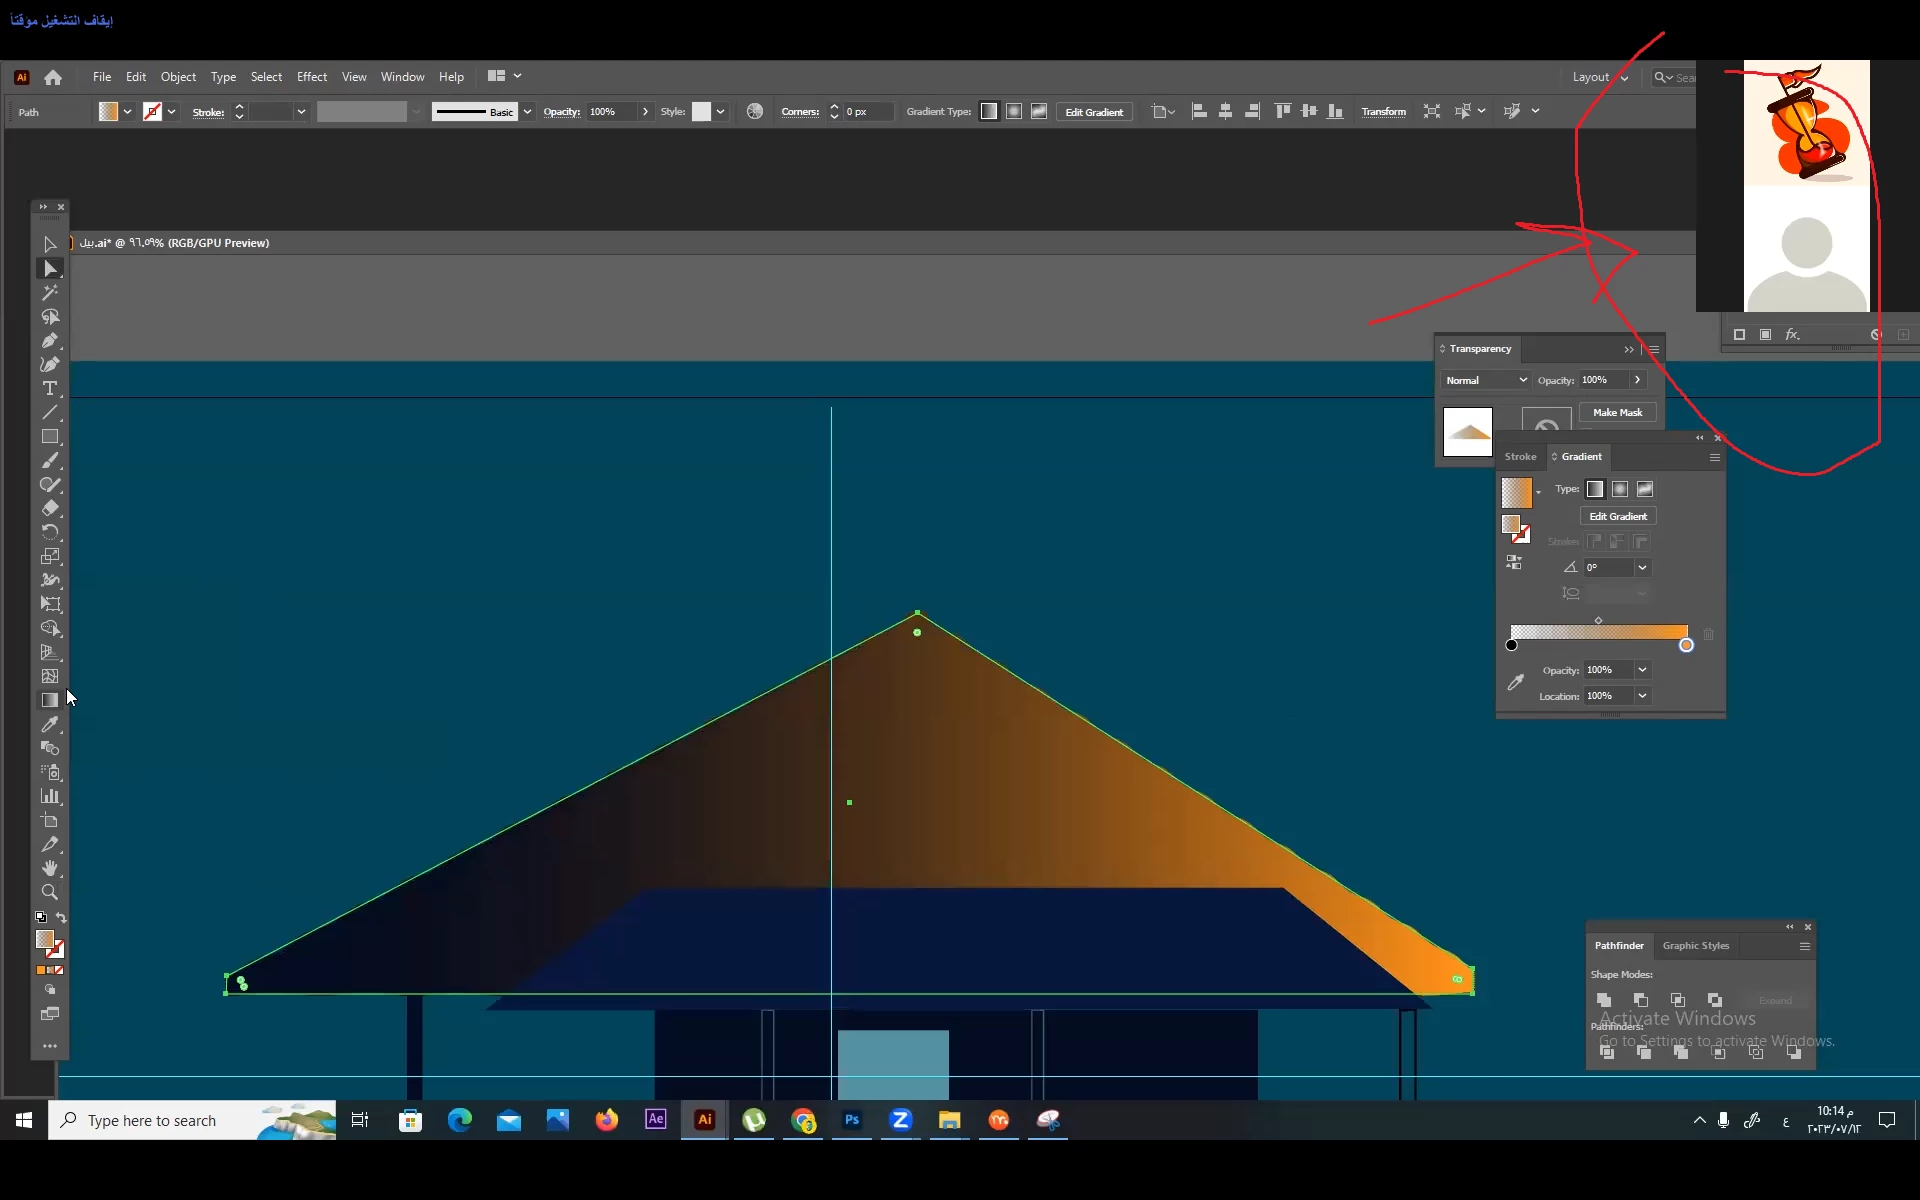
Task: Select the Eraser tool
Action: click(x=50, y=509)
